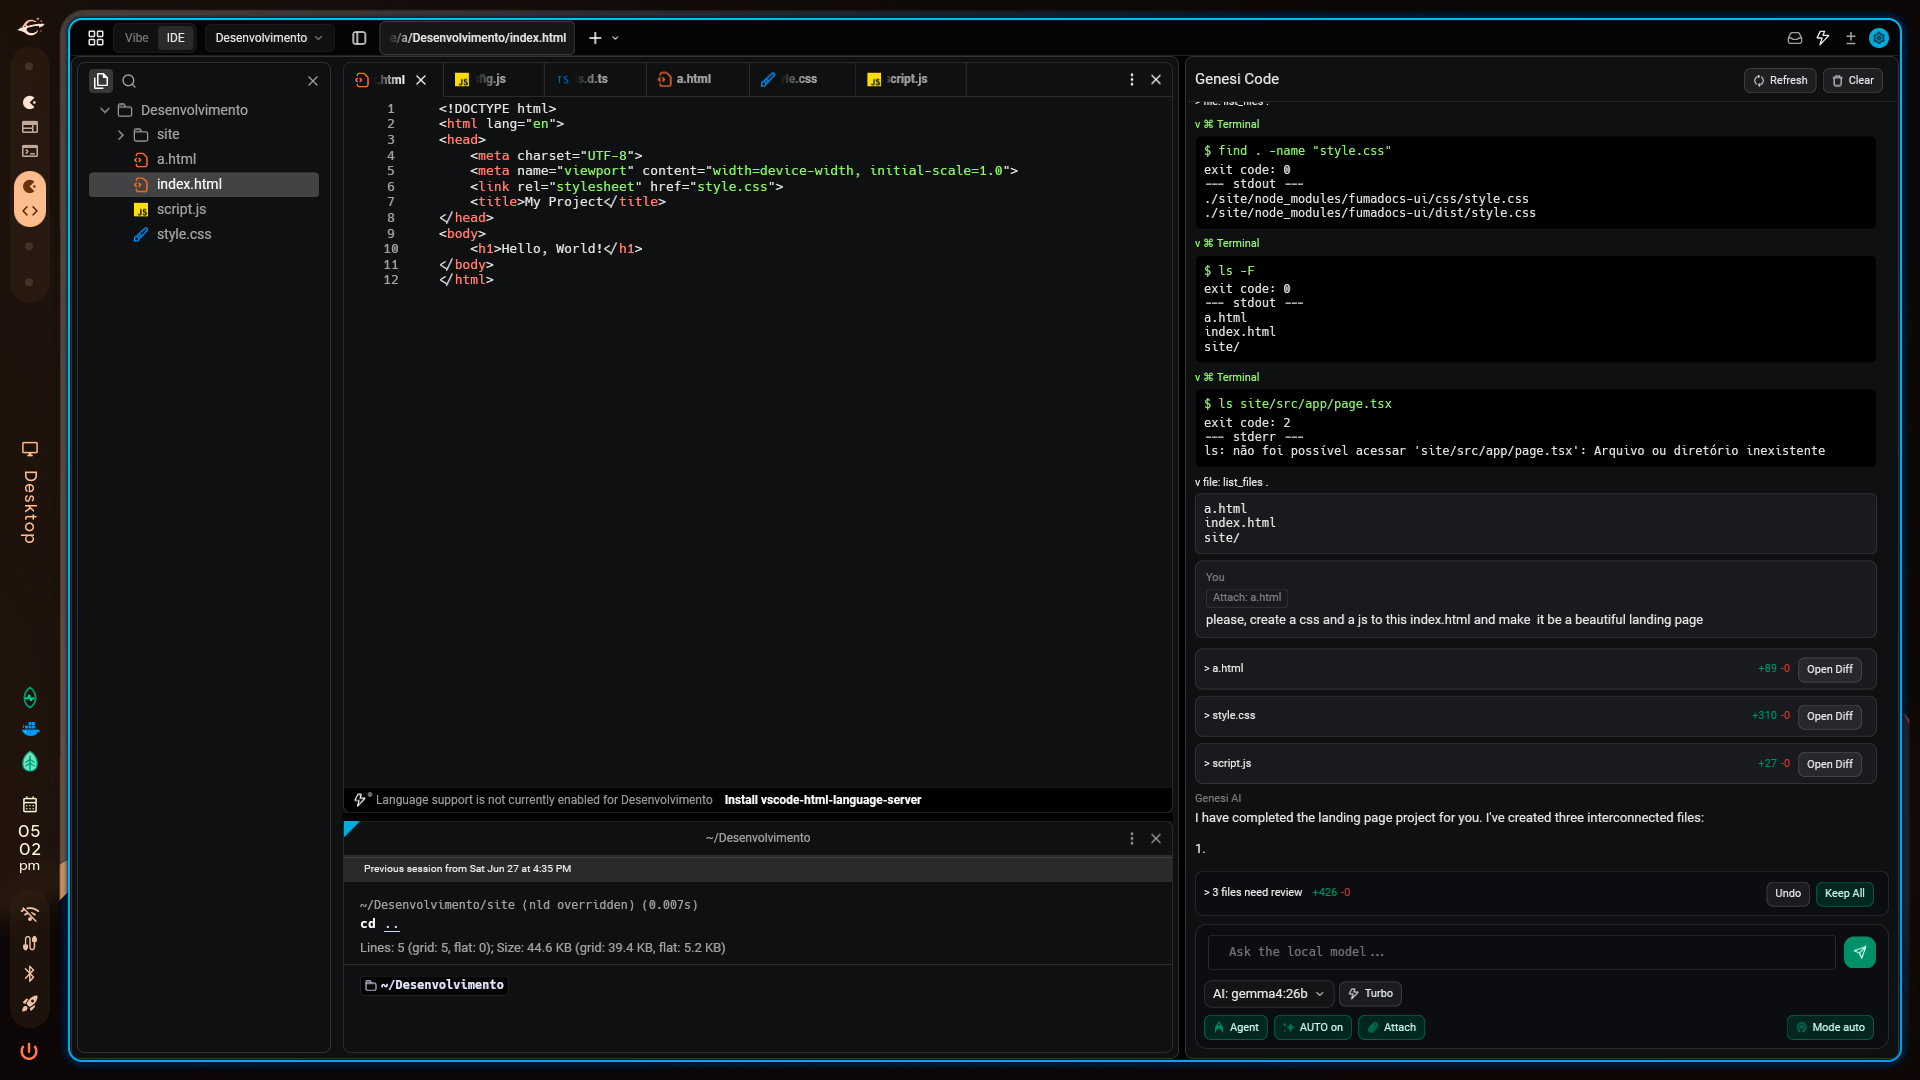Image resolution: width=1920 pixels, height=1080 pixels.
Task: Toggle the sidebar panel layout icon
Action: (359, 38)
